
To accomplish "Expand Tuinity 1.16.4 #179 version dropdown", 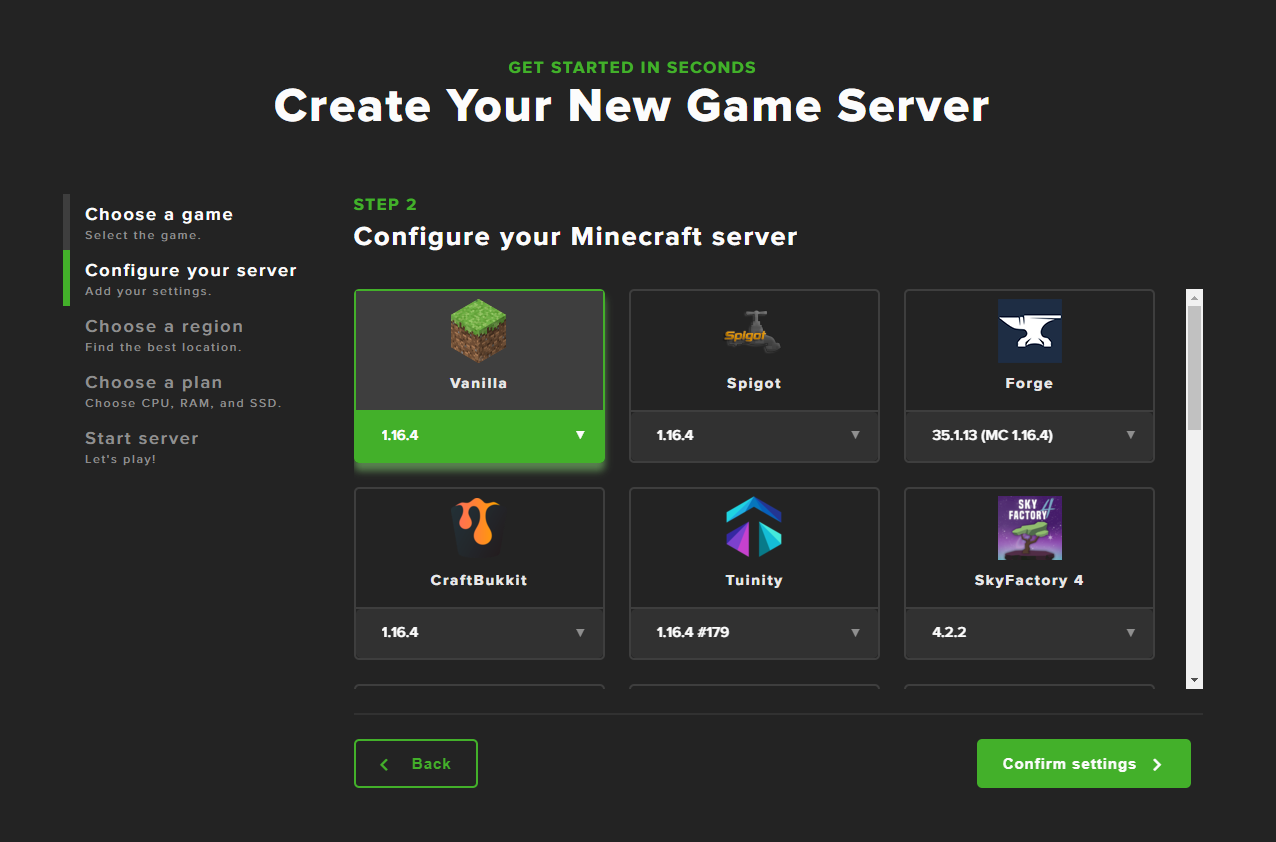I will [754, 633].
